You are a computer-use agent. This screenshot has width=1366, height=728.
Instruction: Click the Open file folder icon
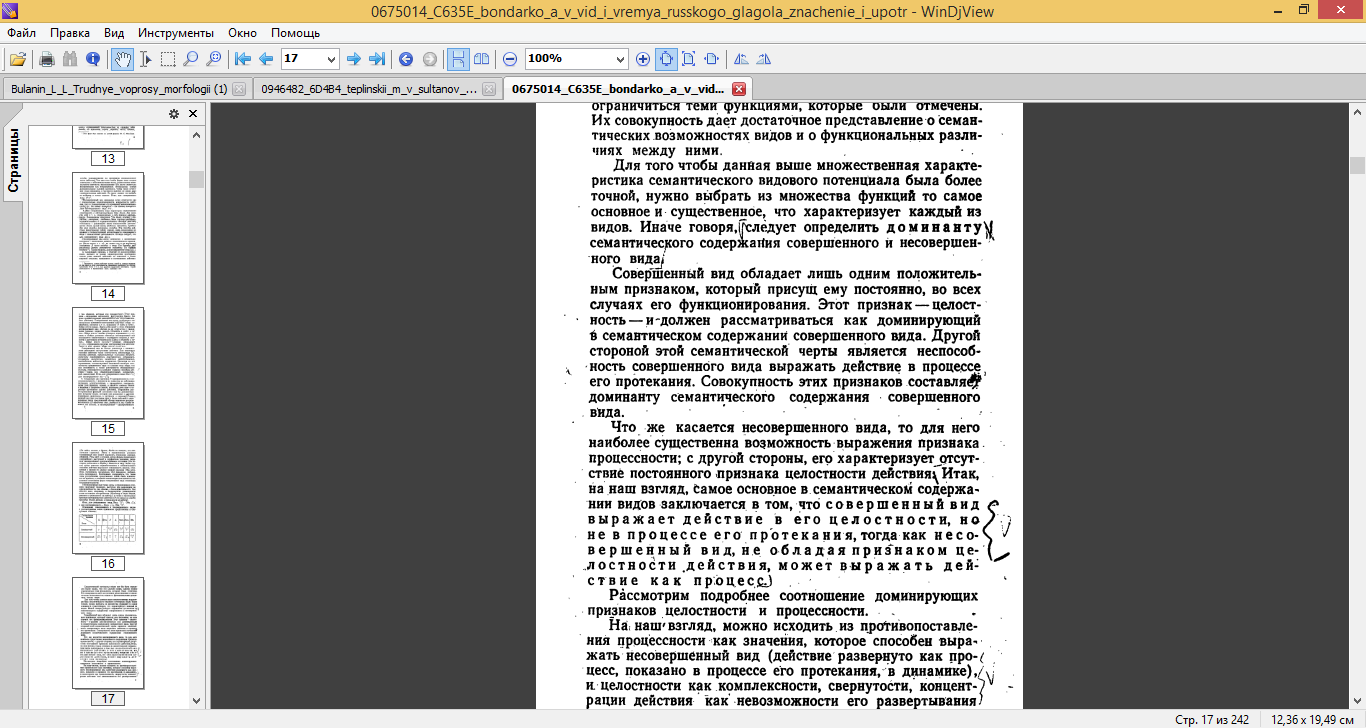tap(17, 59)
